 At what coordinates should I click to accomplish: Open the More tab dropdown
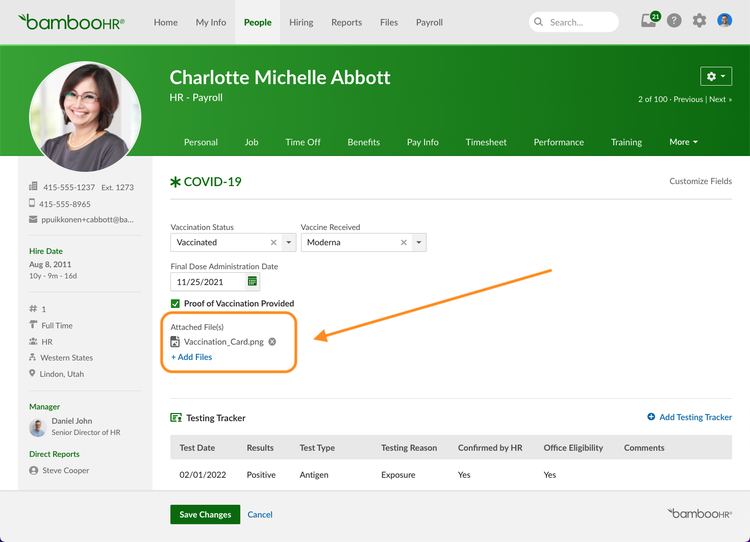(x=683, y=142)
